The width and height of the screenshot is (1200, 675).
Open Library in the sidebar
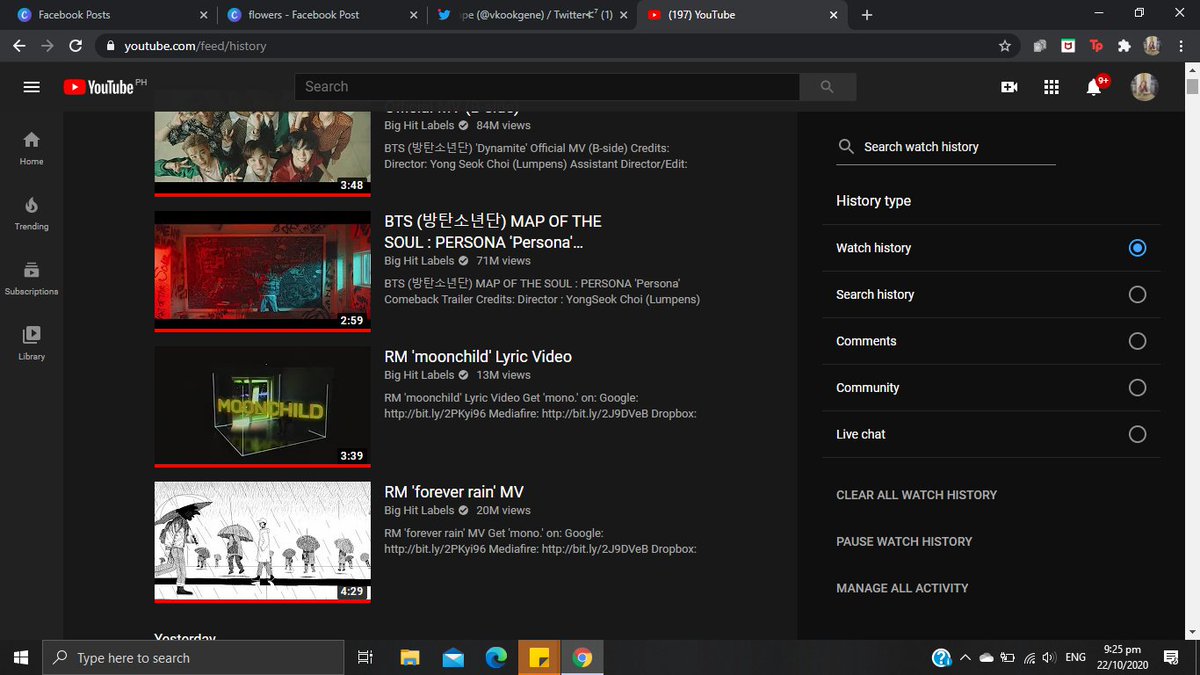[32, 342]
